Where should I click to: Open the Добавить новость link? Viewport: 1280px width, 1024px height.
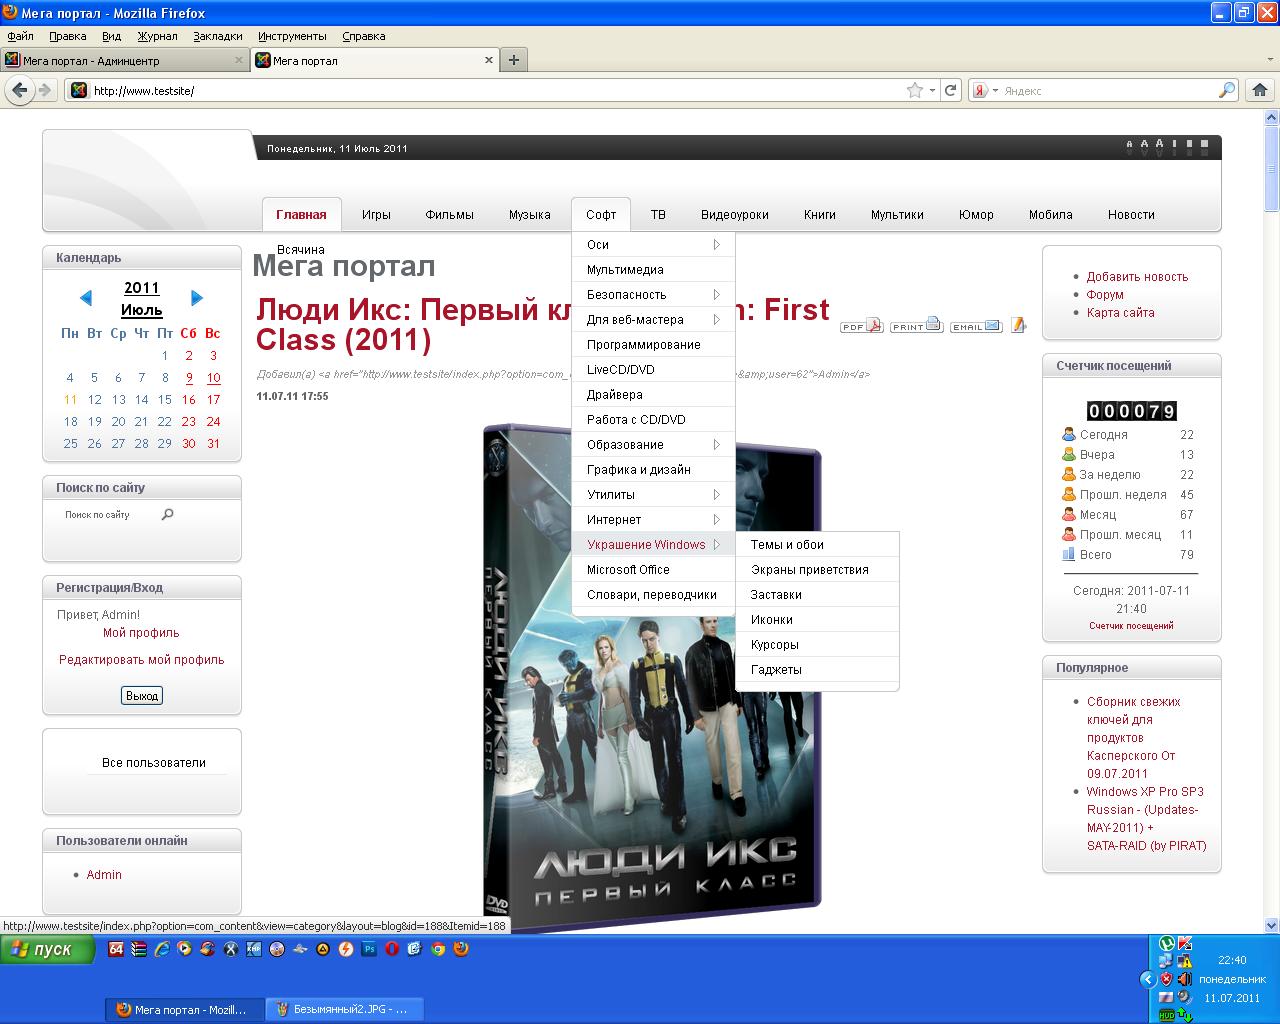(1137, 277)
